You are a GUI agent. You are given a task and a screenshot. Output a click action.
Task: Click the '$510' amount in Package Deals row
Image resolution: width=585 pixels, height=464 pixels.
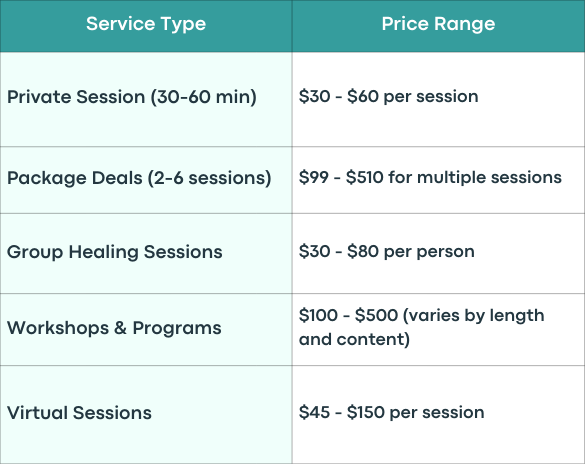pyautogui.click(x=365, y=177)
